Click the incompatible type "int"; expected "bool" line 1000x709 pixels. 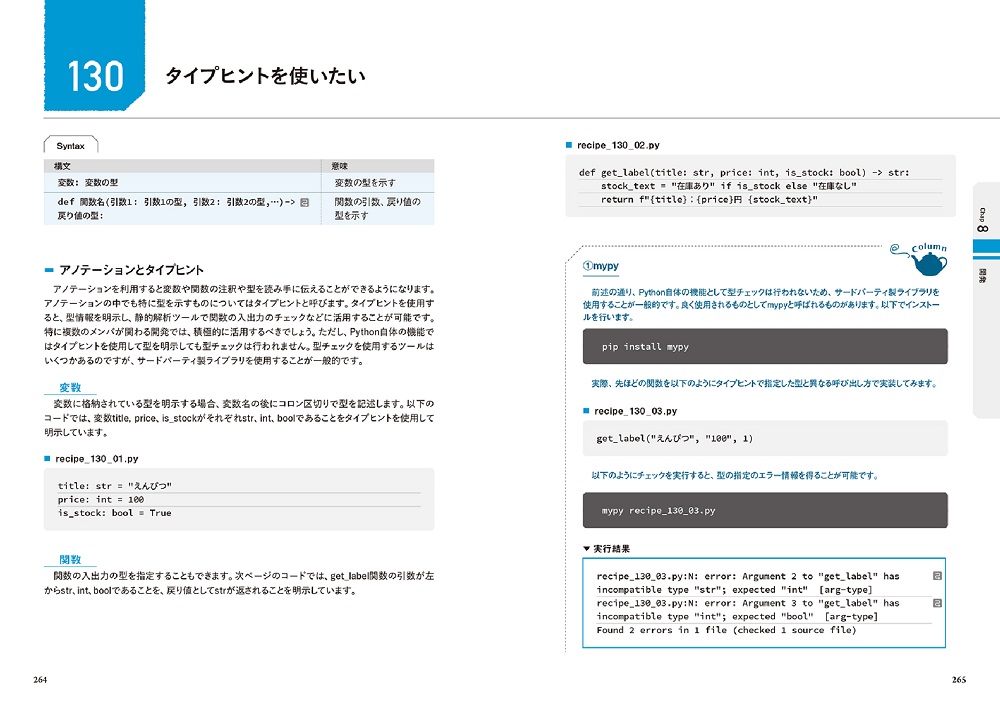pos(737,617)
